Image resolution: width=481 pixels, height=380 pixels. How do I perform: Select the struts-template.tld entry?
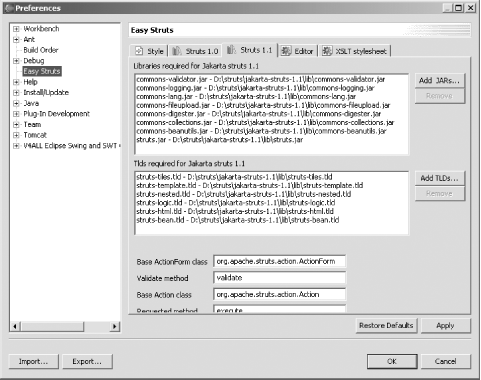[250, 186]
